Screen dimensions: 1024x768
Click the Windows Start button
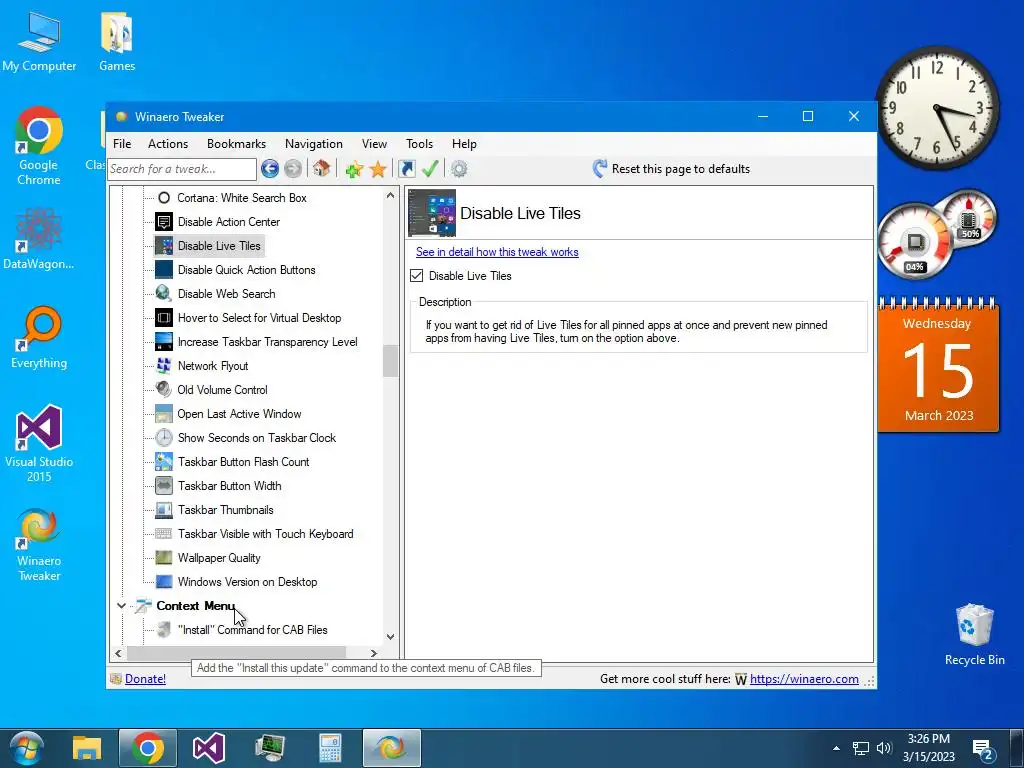26,748
